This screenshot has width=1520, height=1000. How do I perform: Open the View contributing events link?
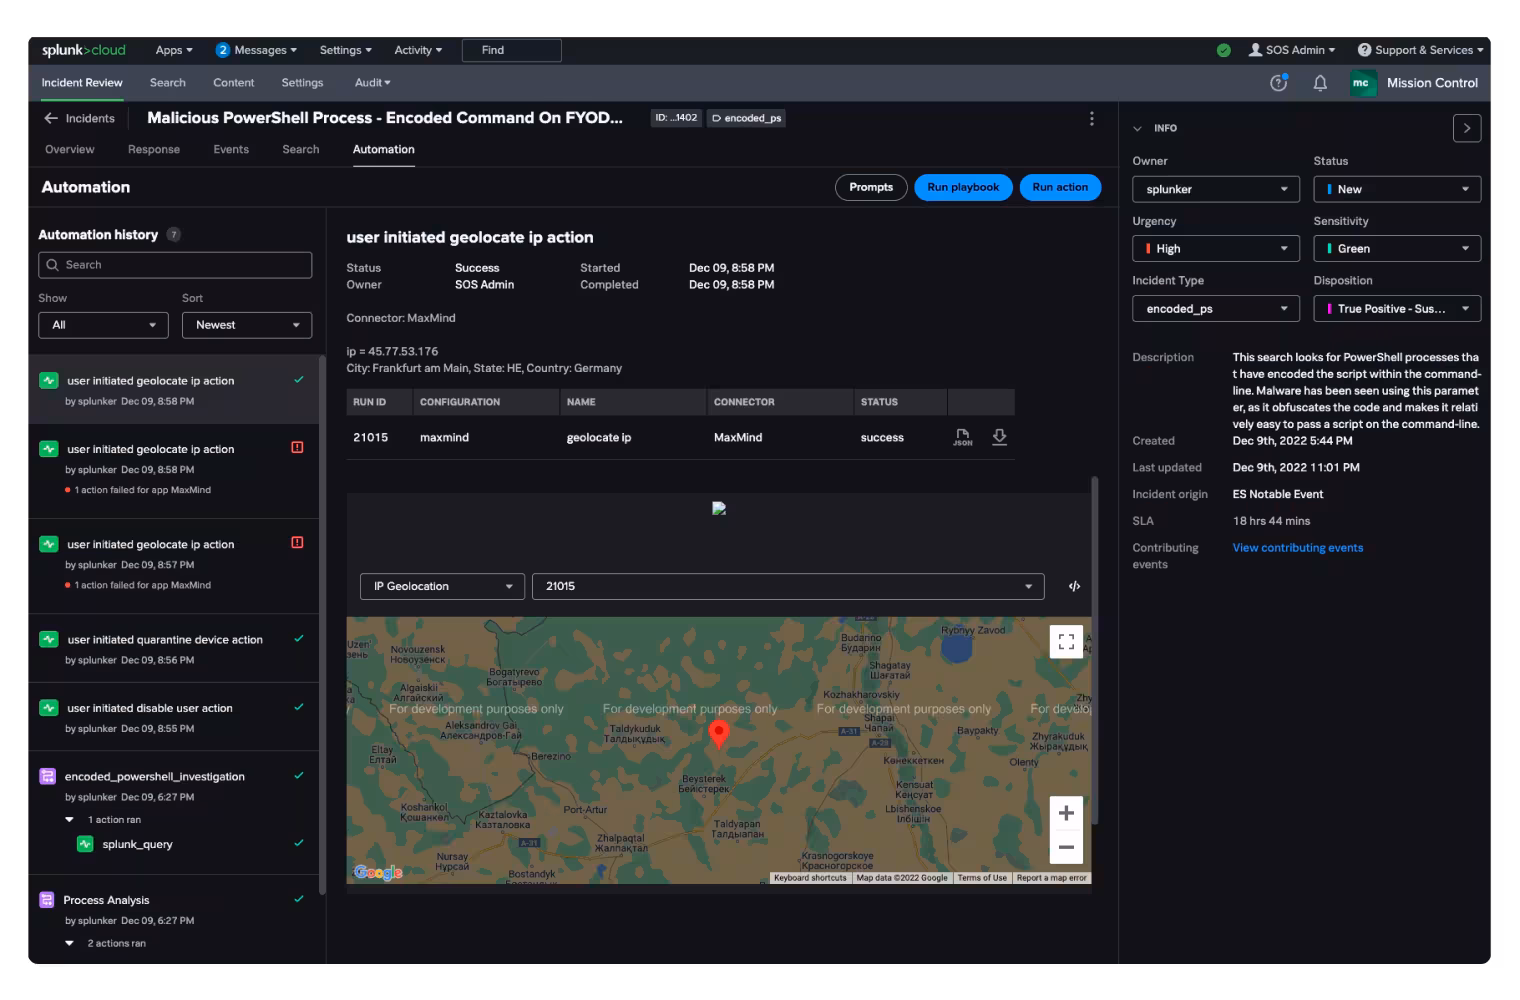1297,548
